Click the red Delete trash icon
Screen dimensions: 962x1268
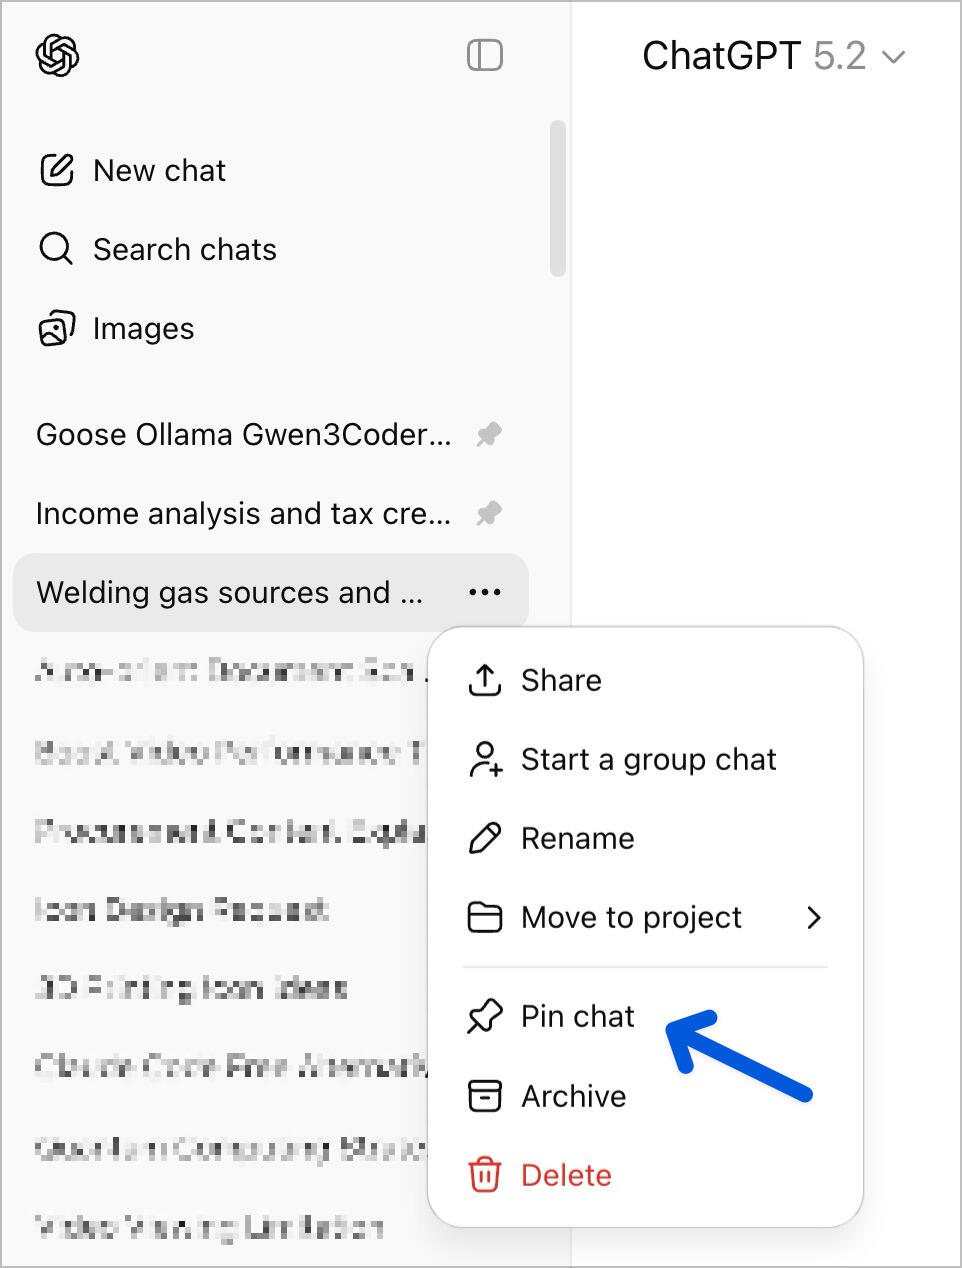[485, 1175]
